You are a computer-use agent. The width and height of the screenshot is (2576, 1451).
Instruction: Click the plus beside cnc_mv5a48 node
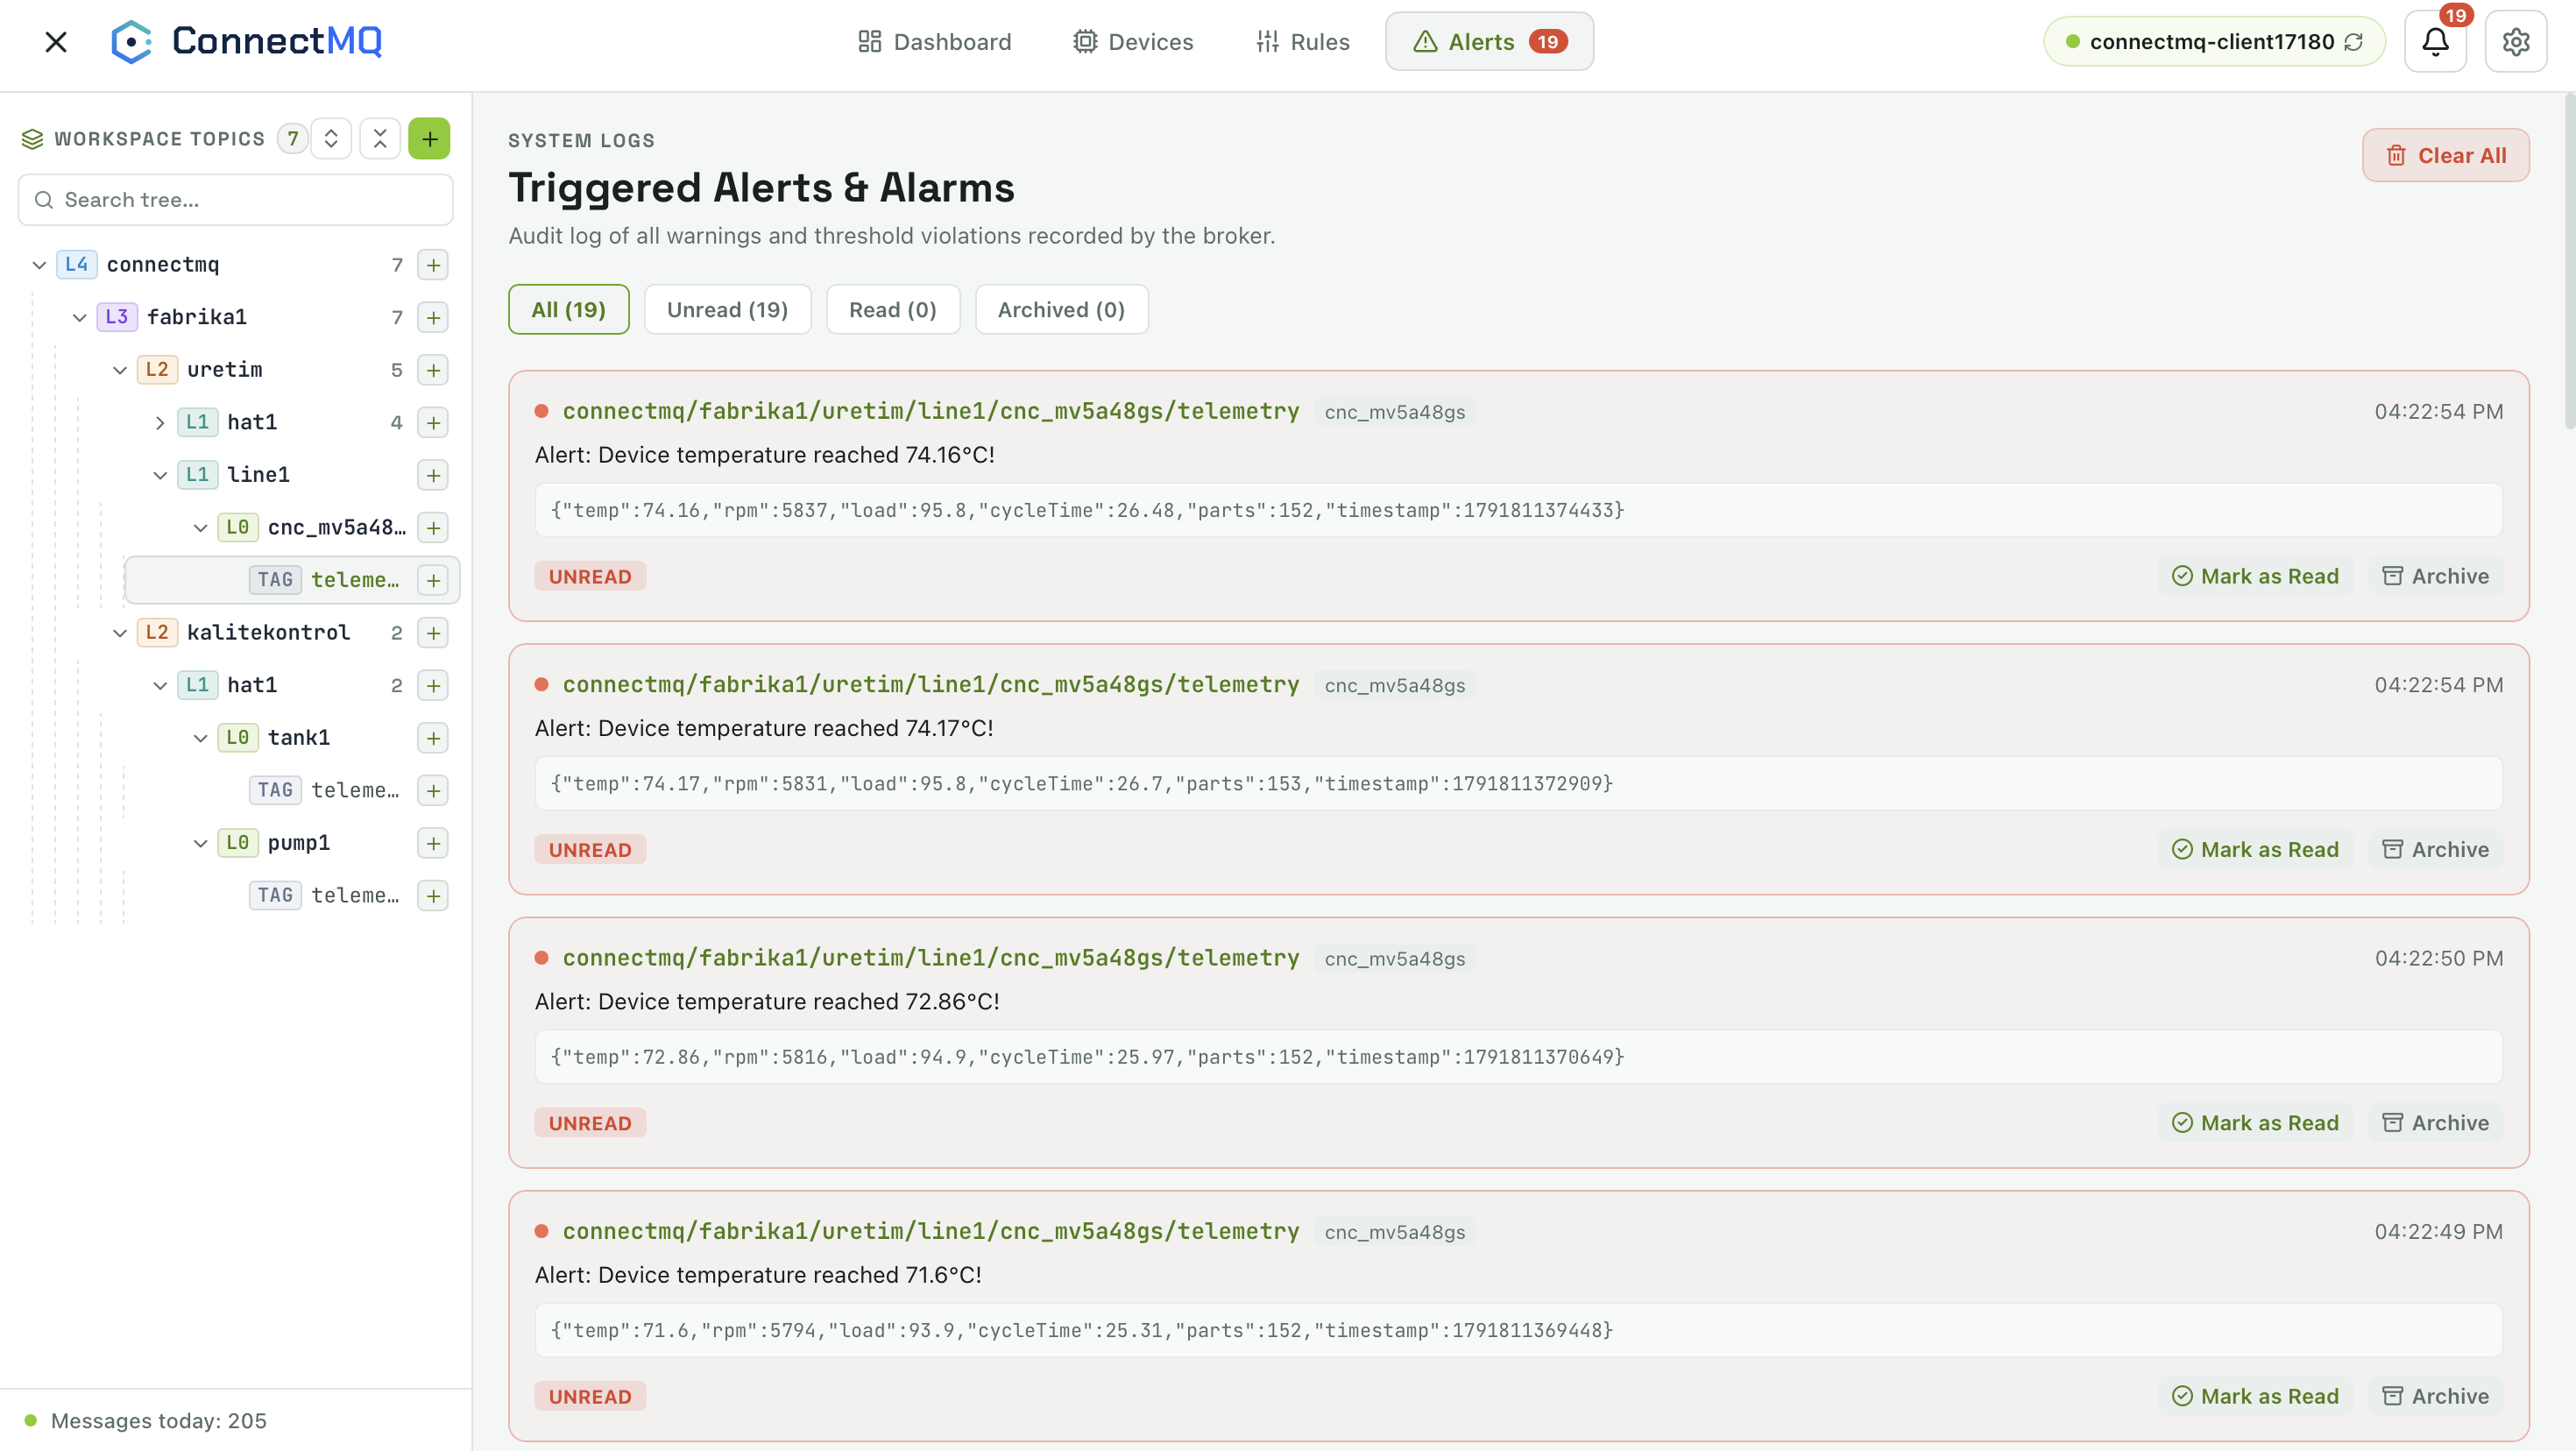pyautogui.click(x=433, y=528)
